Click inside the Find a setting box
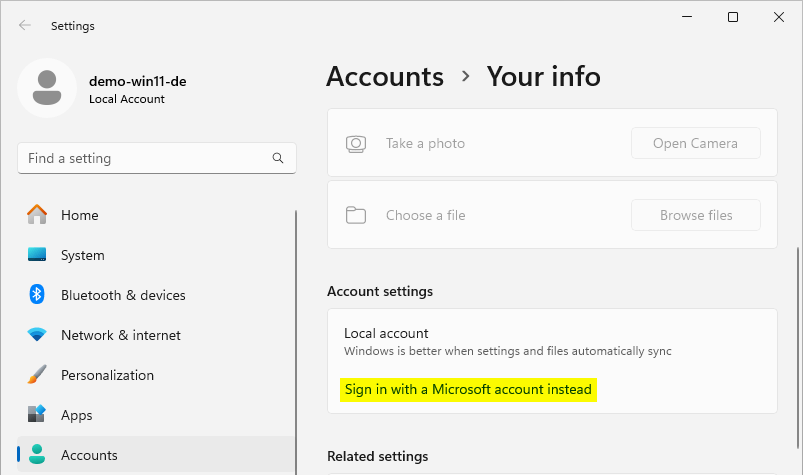Viewport: 803px width, 475px height. pos(157,158)
